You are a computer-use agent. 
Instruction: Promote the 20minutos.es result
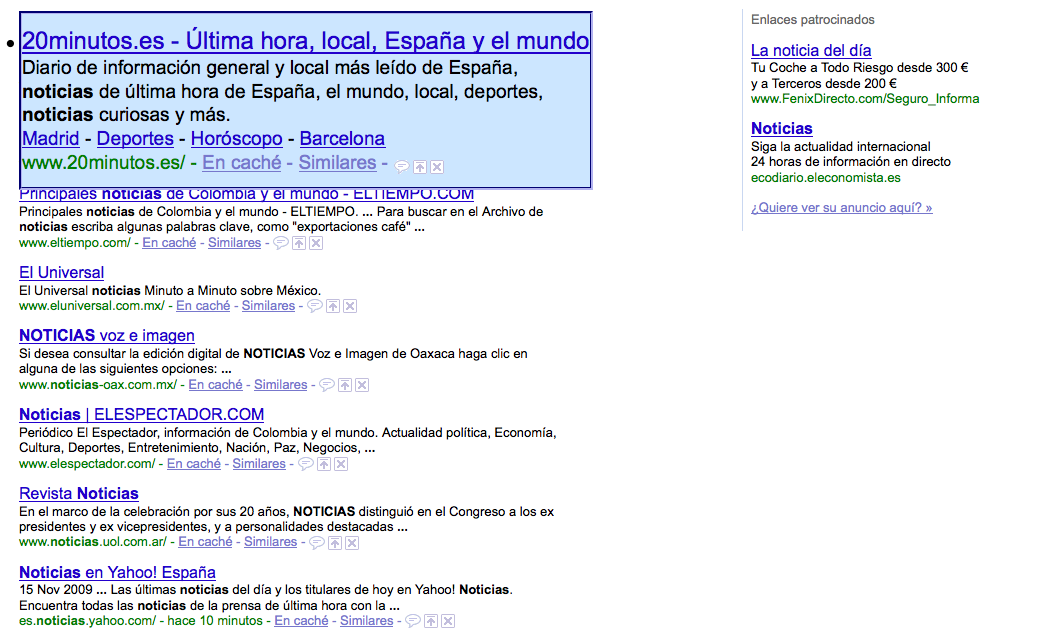[420, 167]
